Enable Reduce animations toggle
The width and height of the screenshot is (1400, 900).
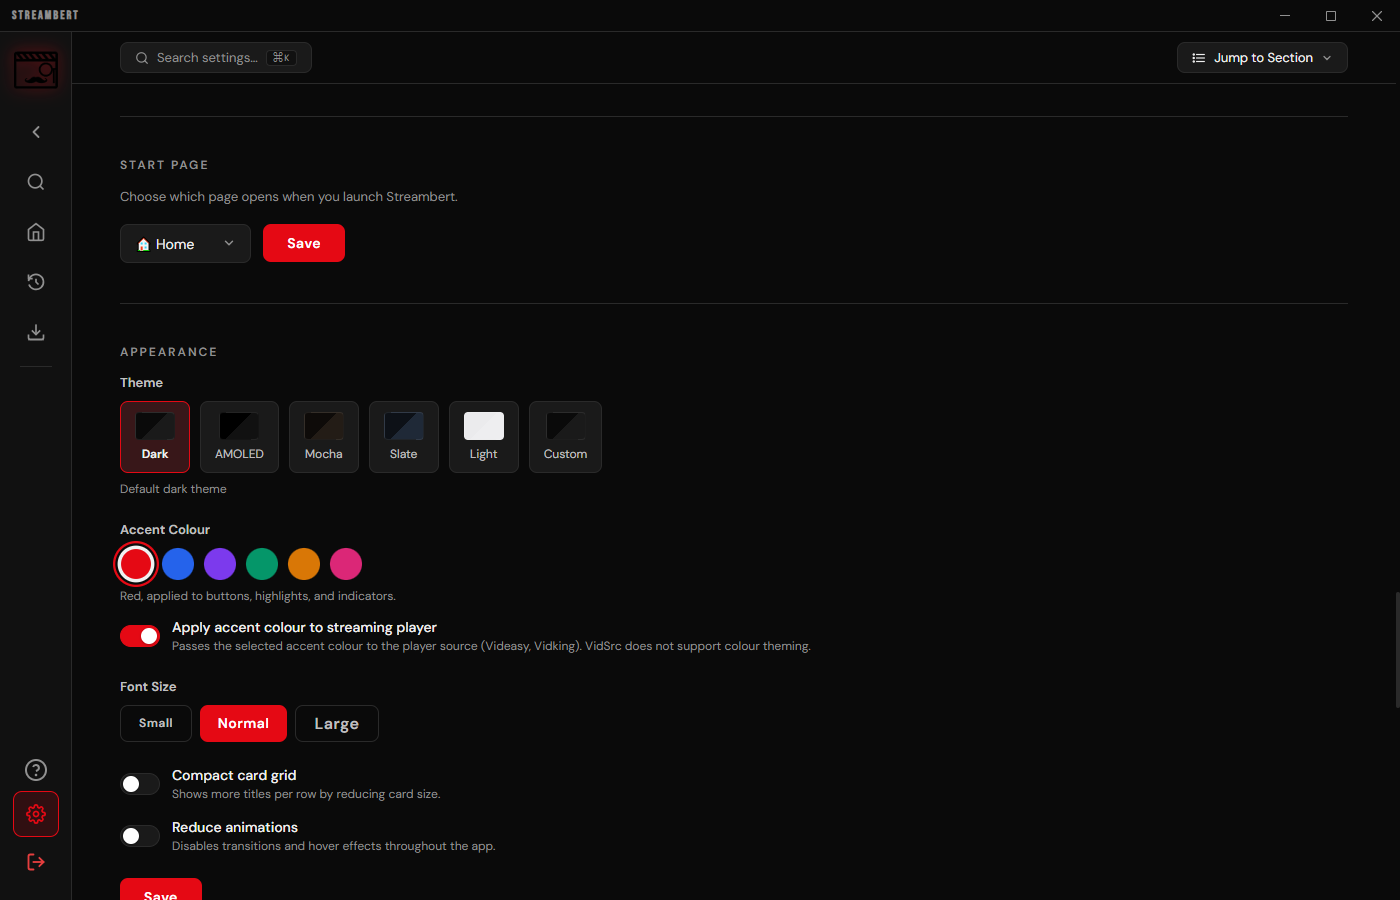(140, 836)
